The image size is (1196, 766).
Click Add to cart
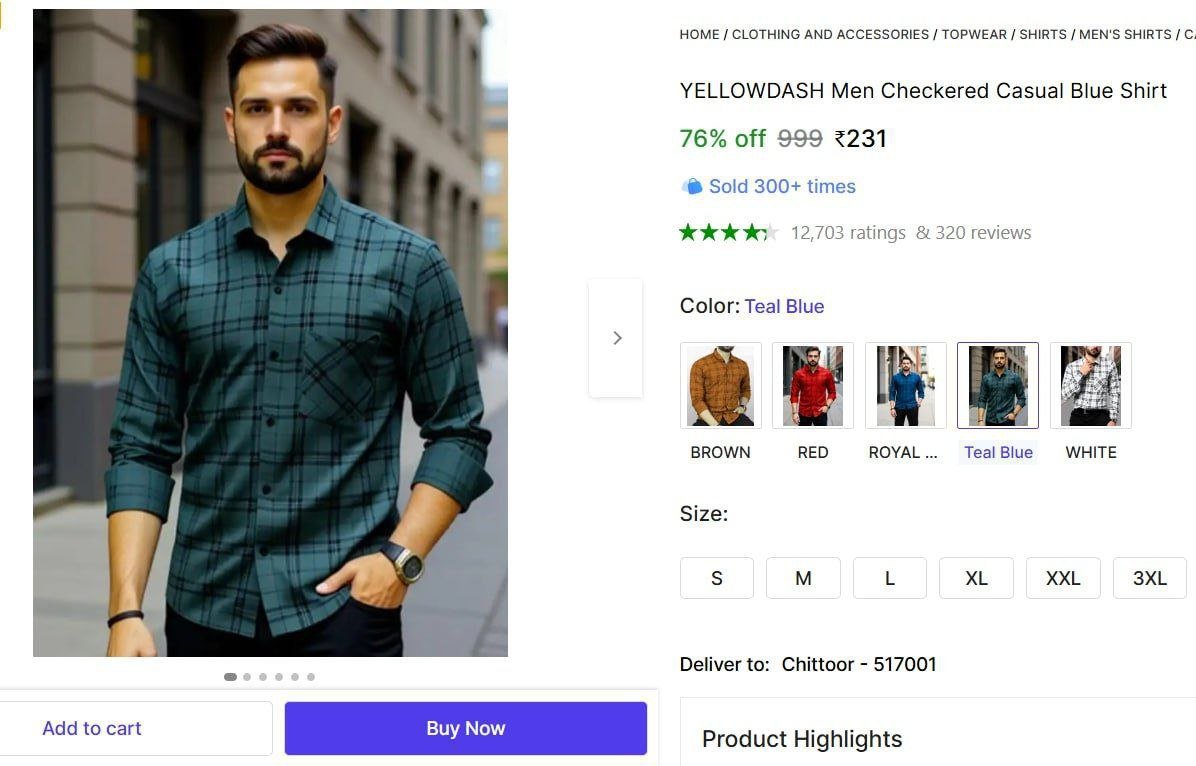point(92,728)
